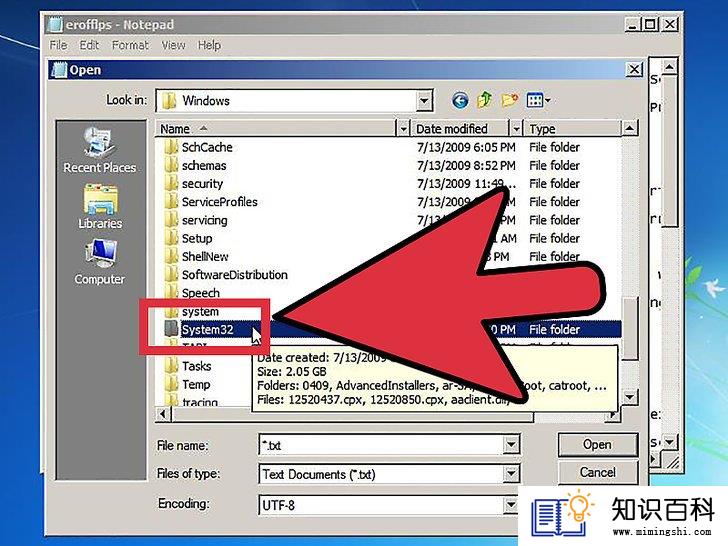Expand the Files of type dropdown
Viewport: 728px width, 546px height.
tap(510, 474)
